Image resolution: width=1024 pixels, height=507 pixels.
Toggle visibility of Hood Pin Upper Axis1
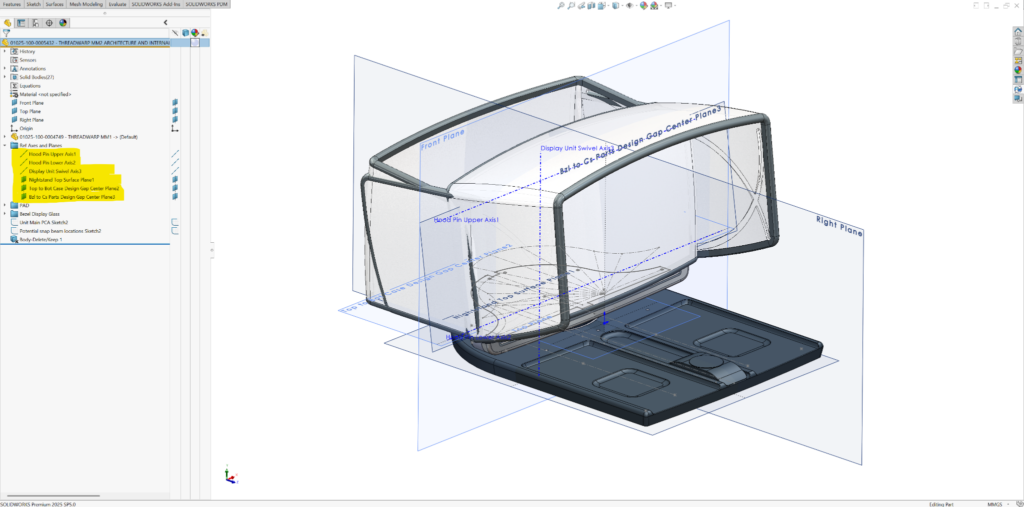pos(175,154)
